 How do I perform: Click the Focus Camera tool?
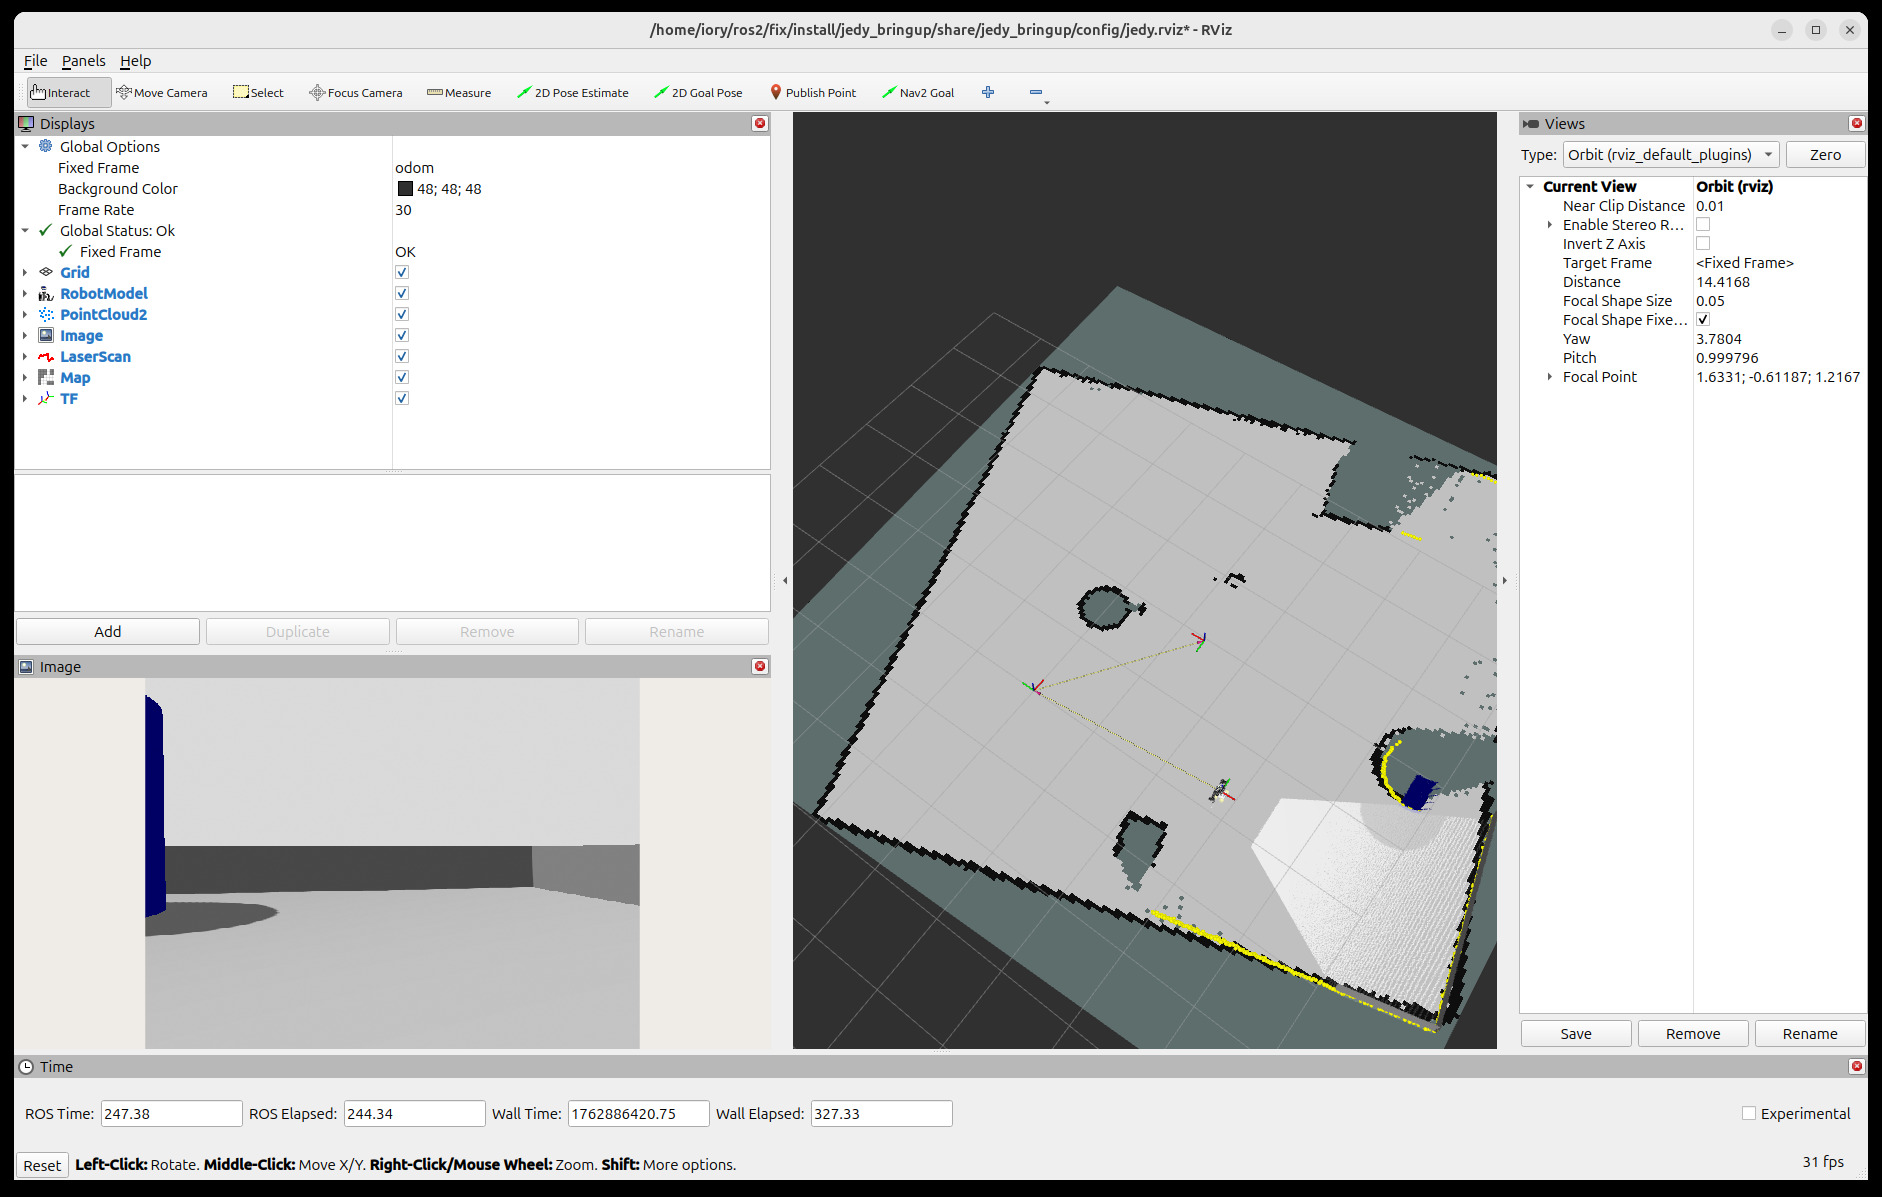pyautogui.click(x=355, y=92)
